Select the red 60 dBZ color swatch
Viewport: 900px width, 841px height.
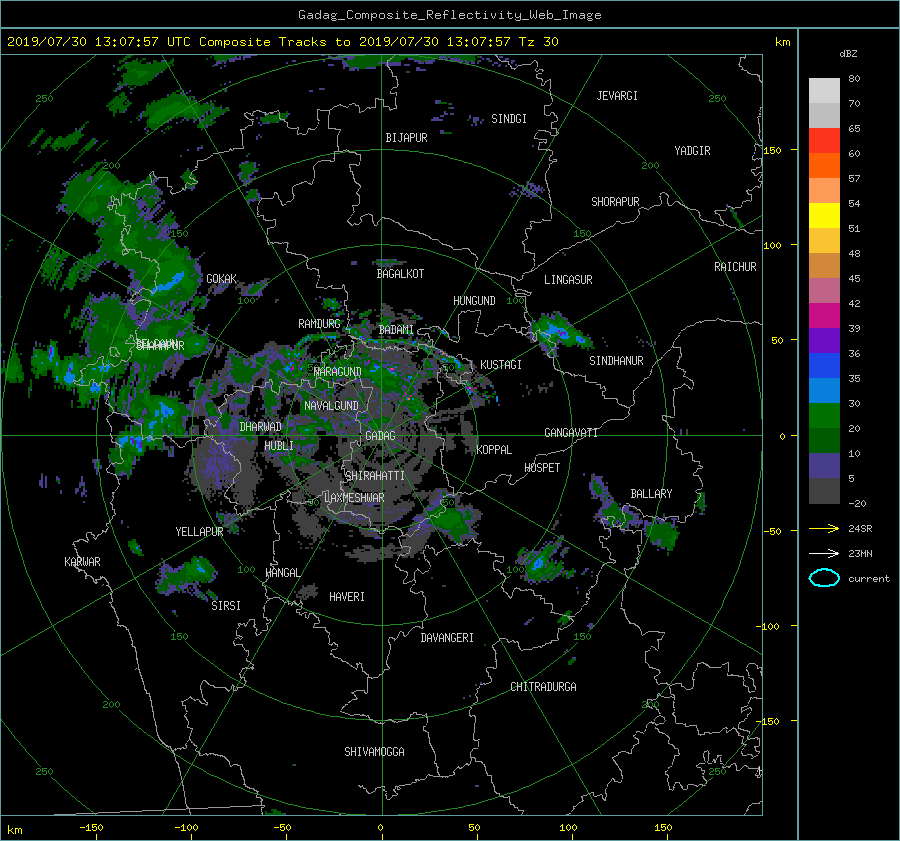coord(824,141)
